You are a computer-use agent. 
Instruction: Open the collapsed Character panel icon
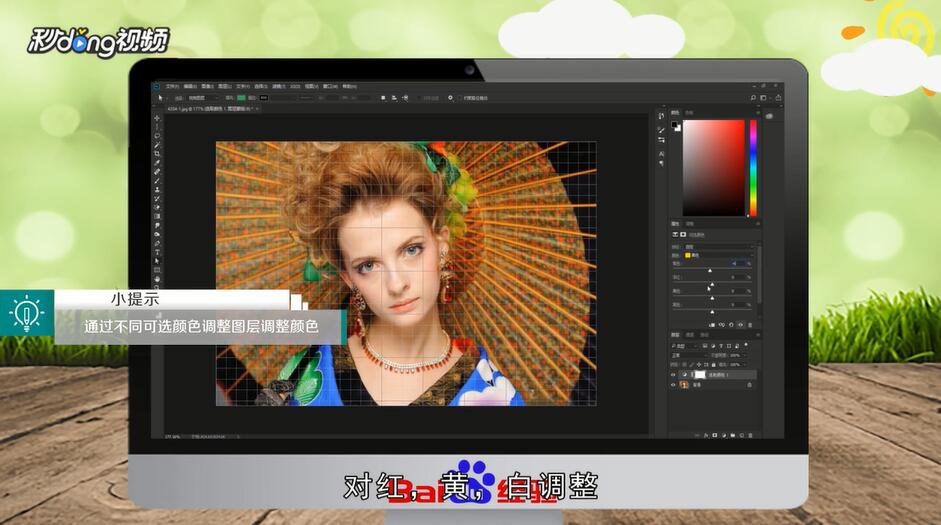[x=661, y=154]
